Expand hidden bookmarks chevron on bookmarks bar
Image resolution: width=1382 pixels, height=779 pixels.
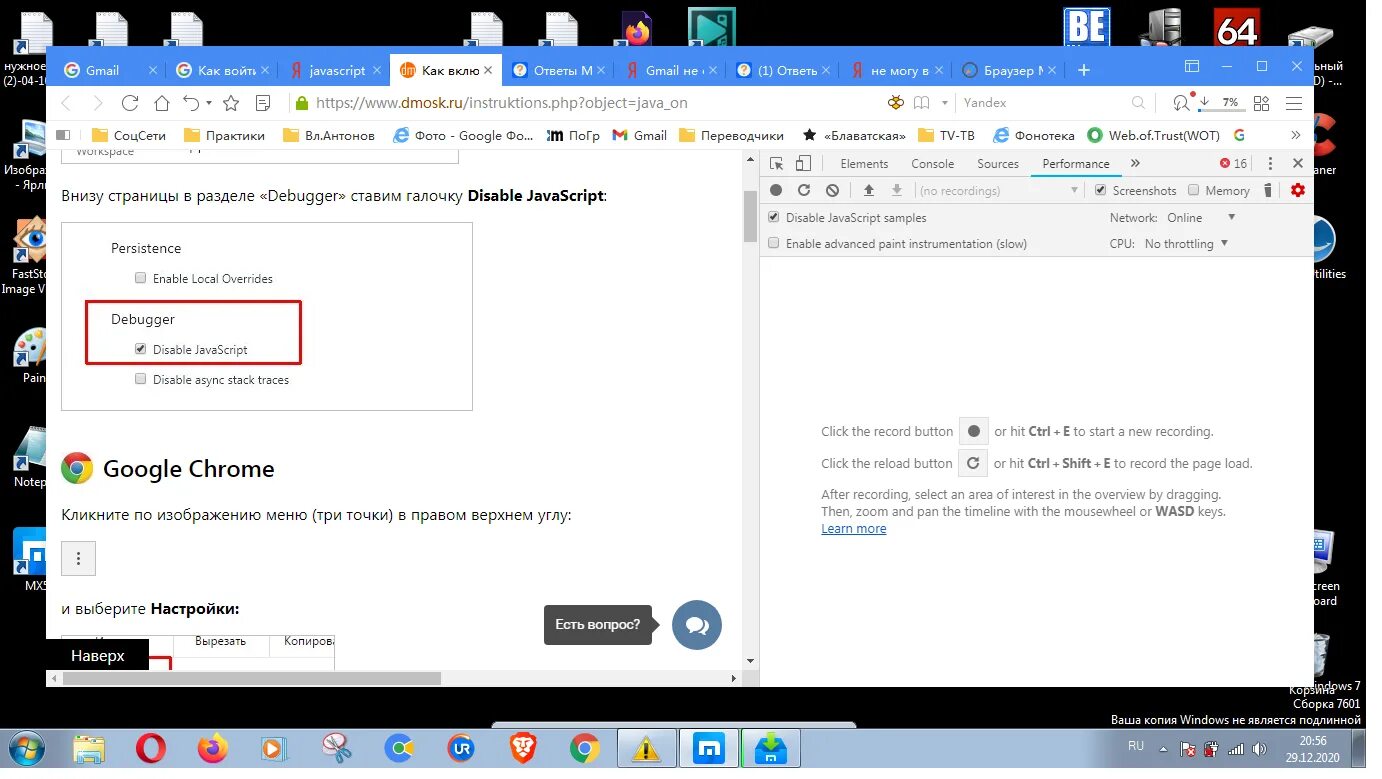[1296, 135]
